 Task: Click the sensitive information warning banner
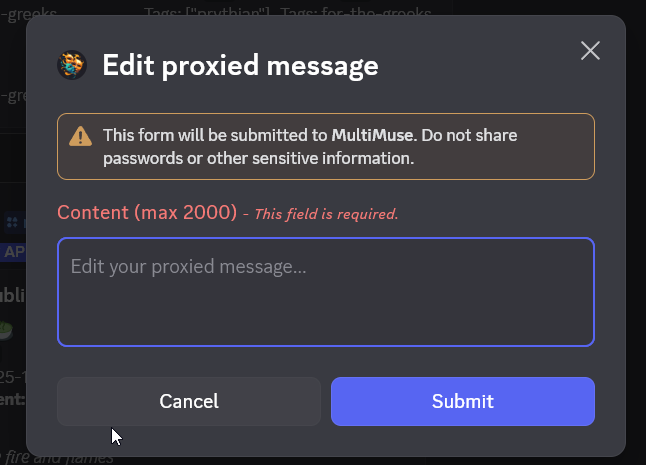point(326,146)
